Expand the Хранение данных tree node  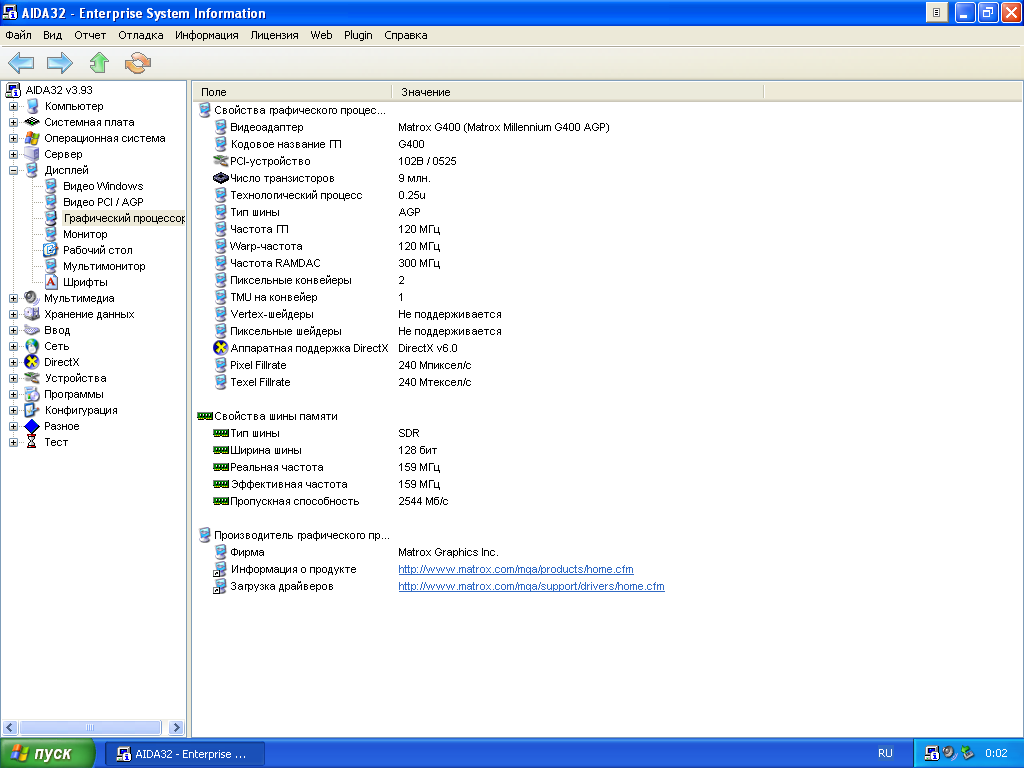tap(14, 314)
